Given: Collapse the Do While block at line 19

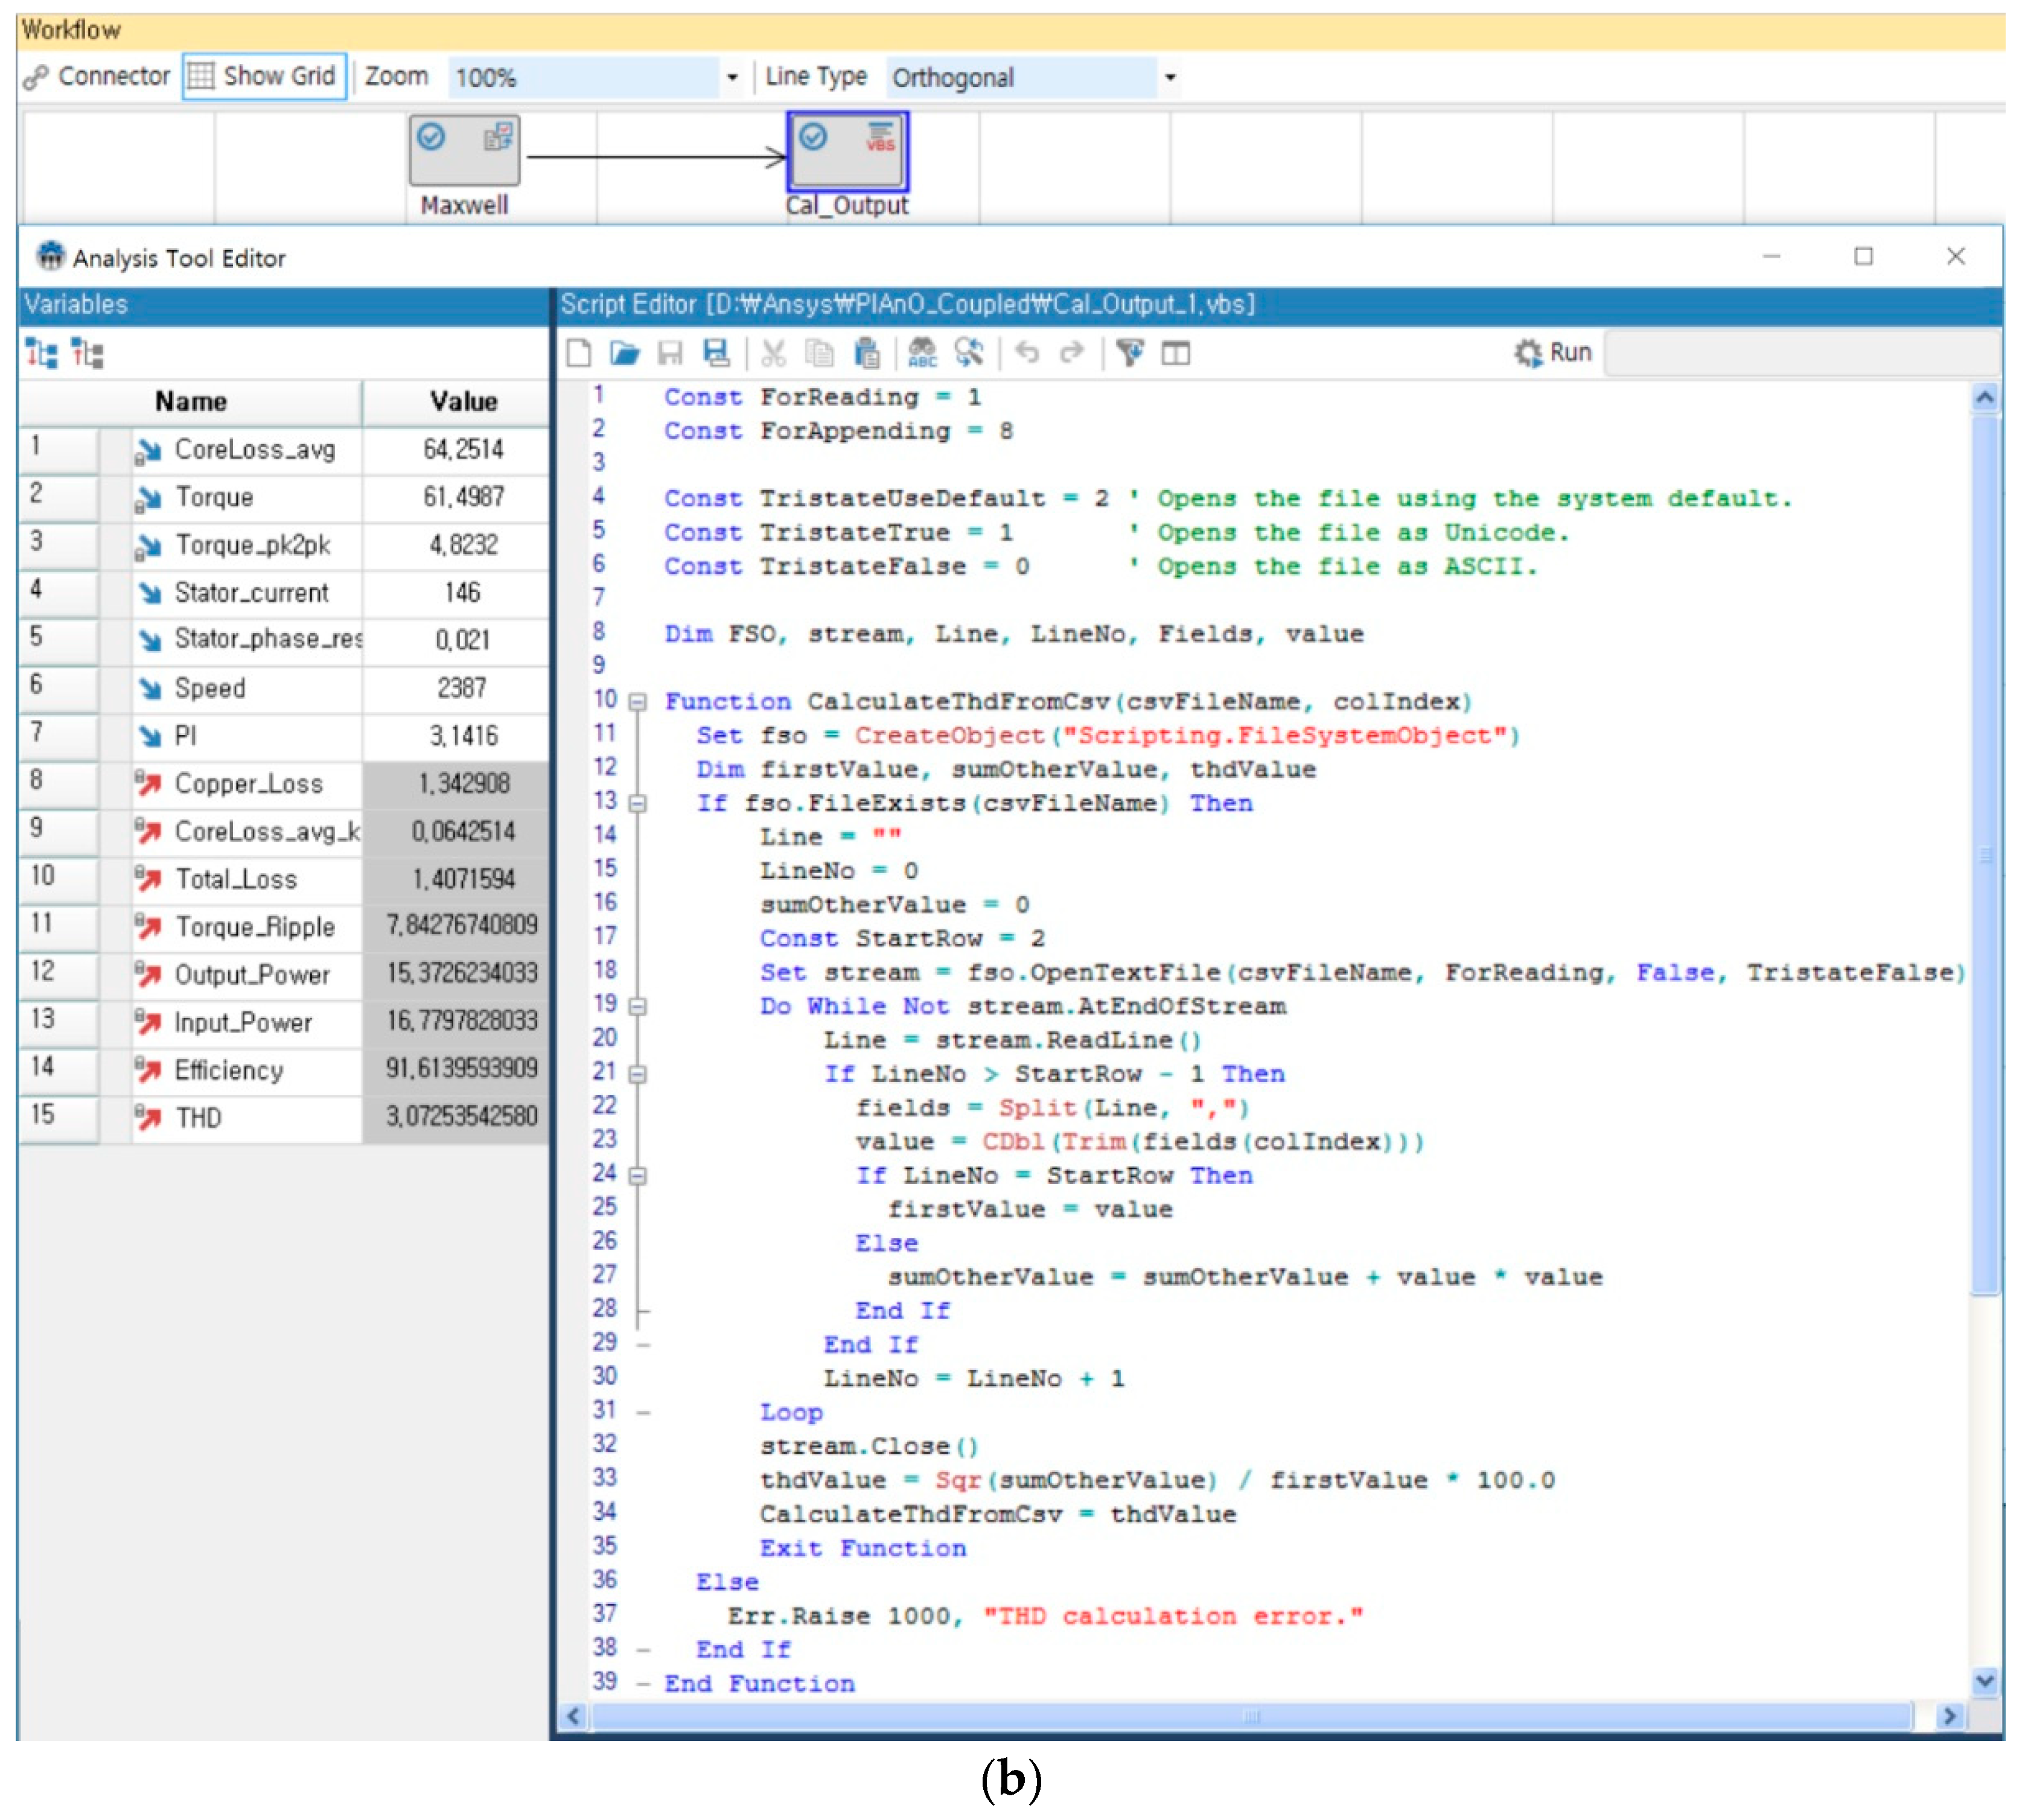Looking at the screenshot, I should 638,1007.
